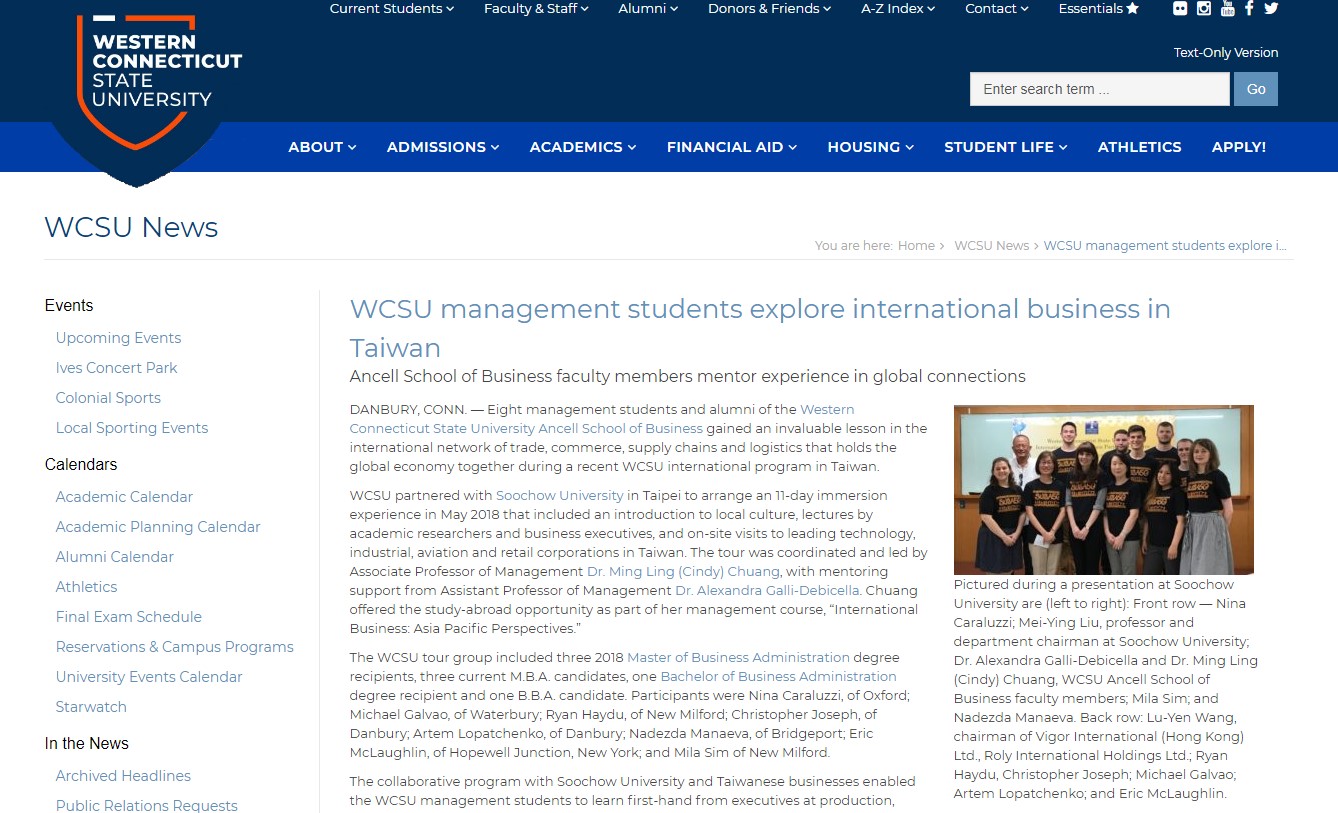Visit the Facebook page icon
This screenshot has width=1338, height=813.
coord(1249,9)
